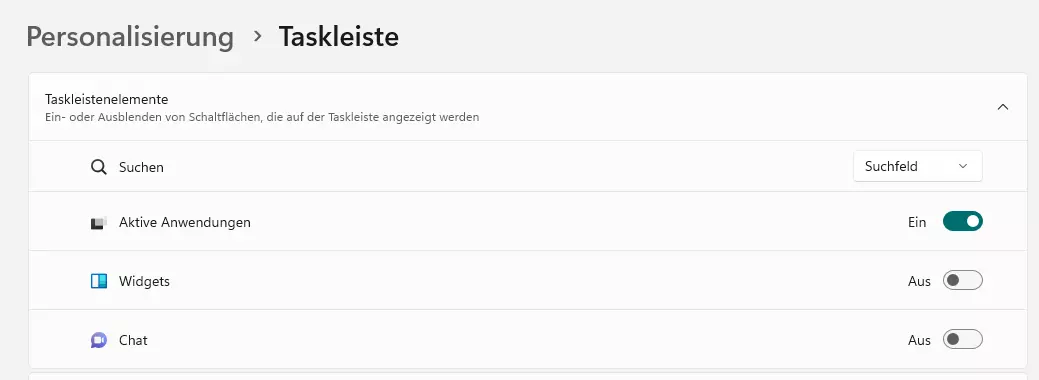Click the Suchen magnifying glass icon
1039x380 pixels.
(99, 167)
